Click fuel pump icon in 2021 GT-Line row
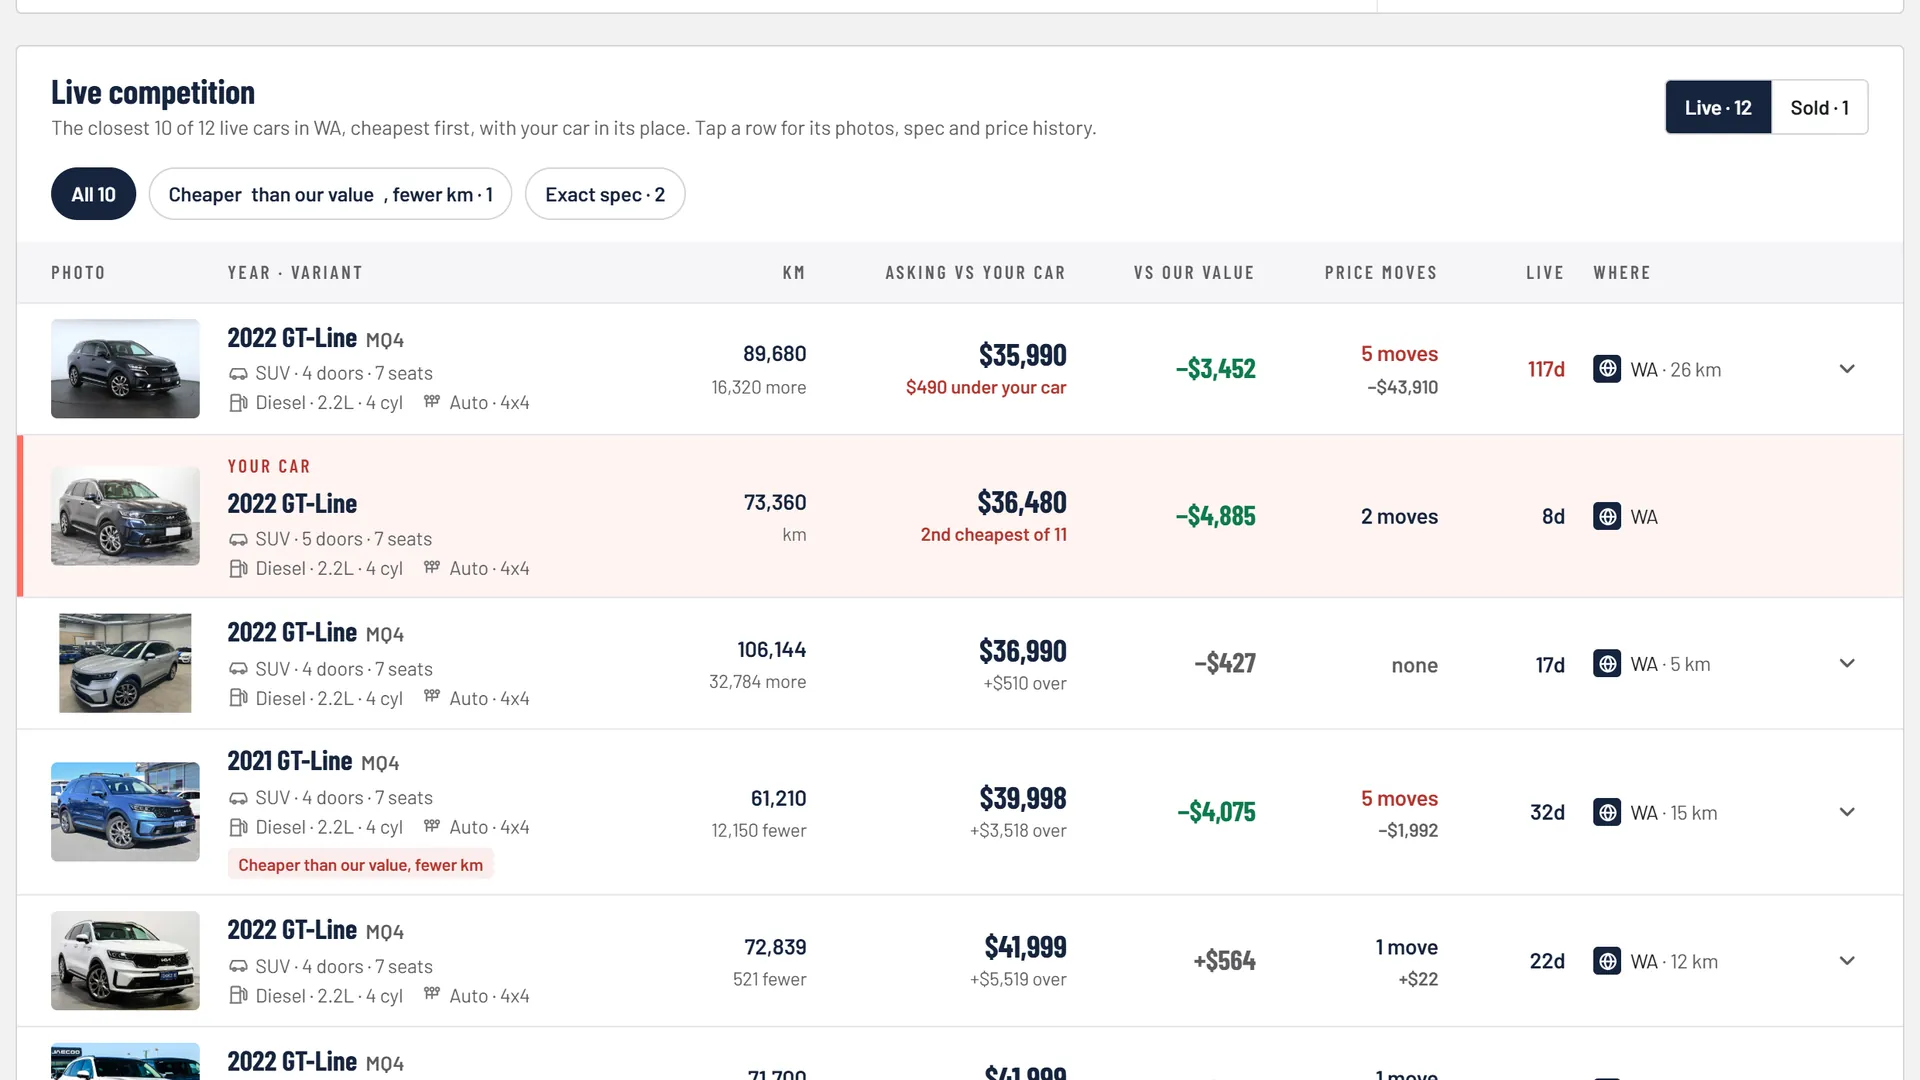This screenshot has width=1920, height=1080. [238, 828]
